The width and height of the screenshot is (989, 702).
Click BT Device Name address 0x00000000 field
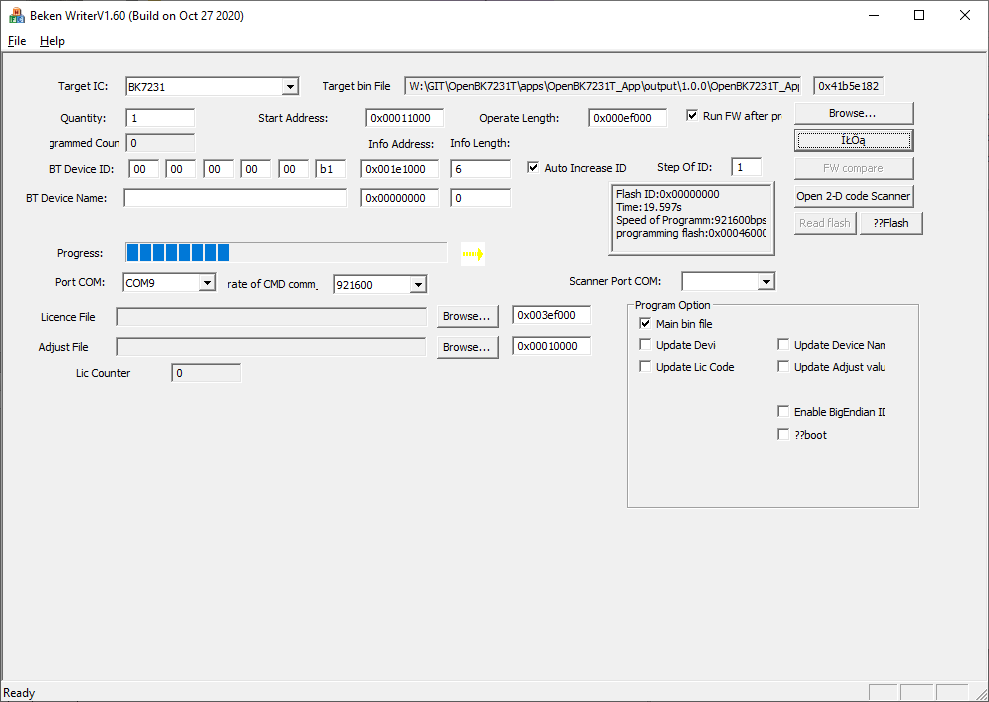pyautogui.click(x=400, y=198)
